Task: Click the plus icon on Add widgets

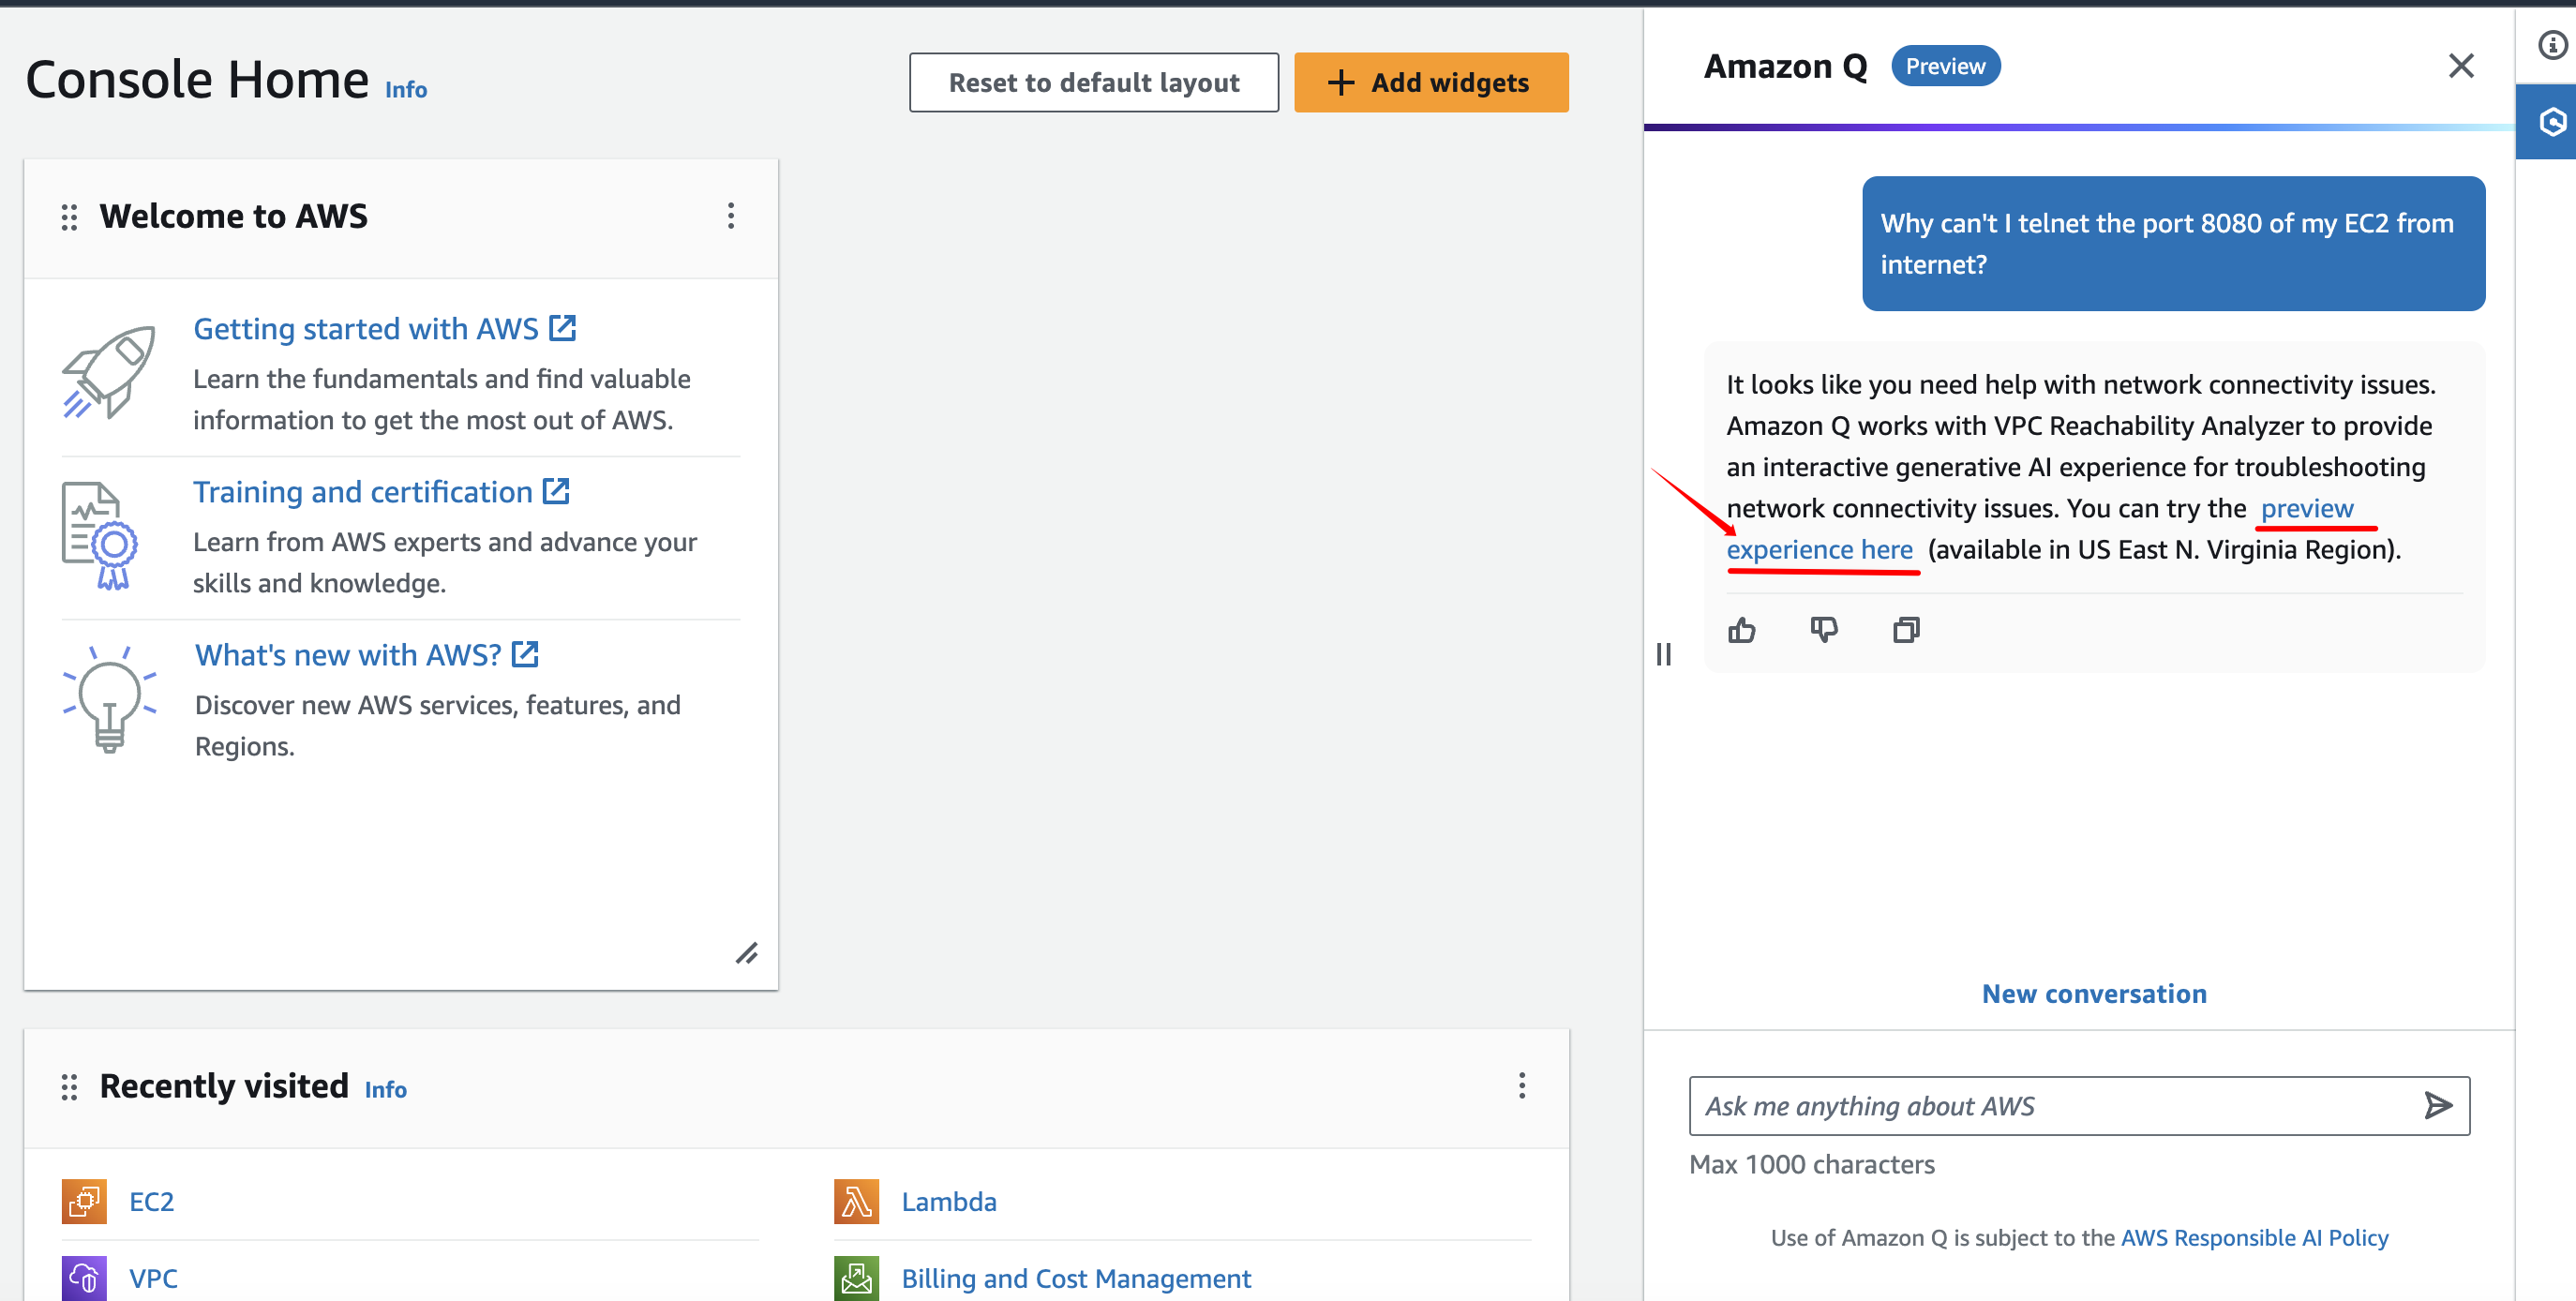Action: 1340,82
